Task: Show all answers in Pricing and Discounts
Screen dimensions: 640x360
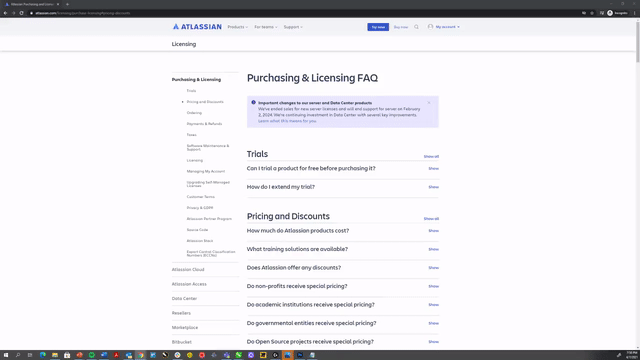Action: [431, 219]
